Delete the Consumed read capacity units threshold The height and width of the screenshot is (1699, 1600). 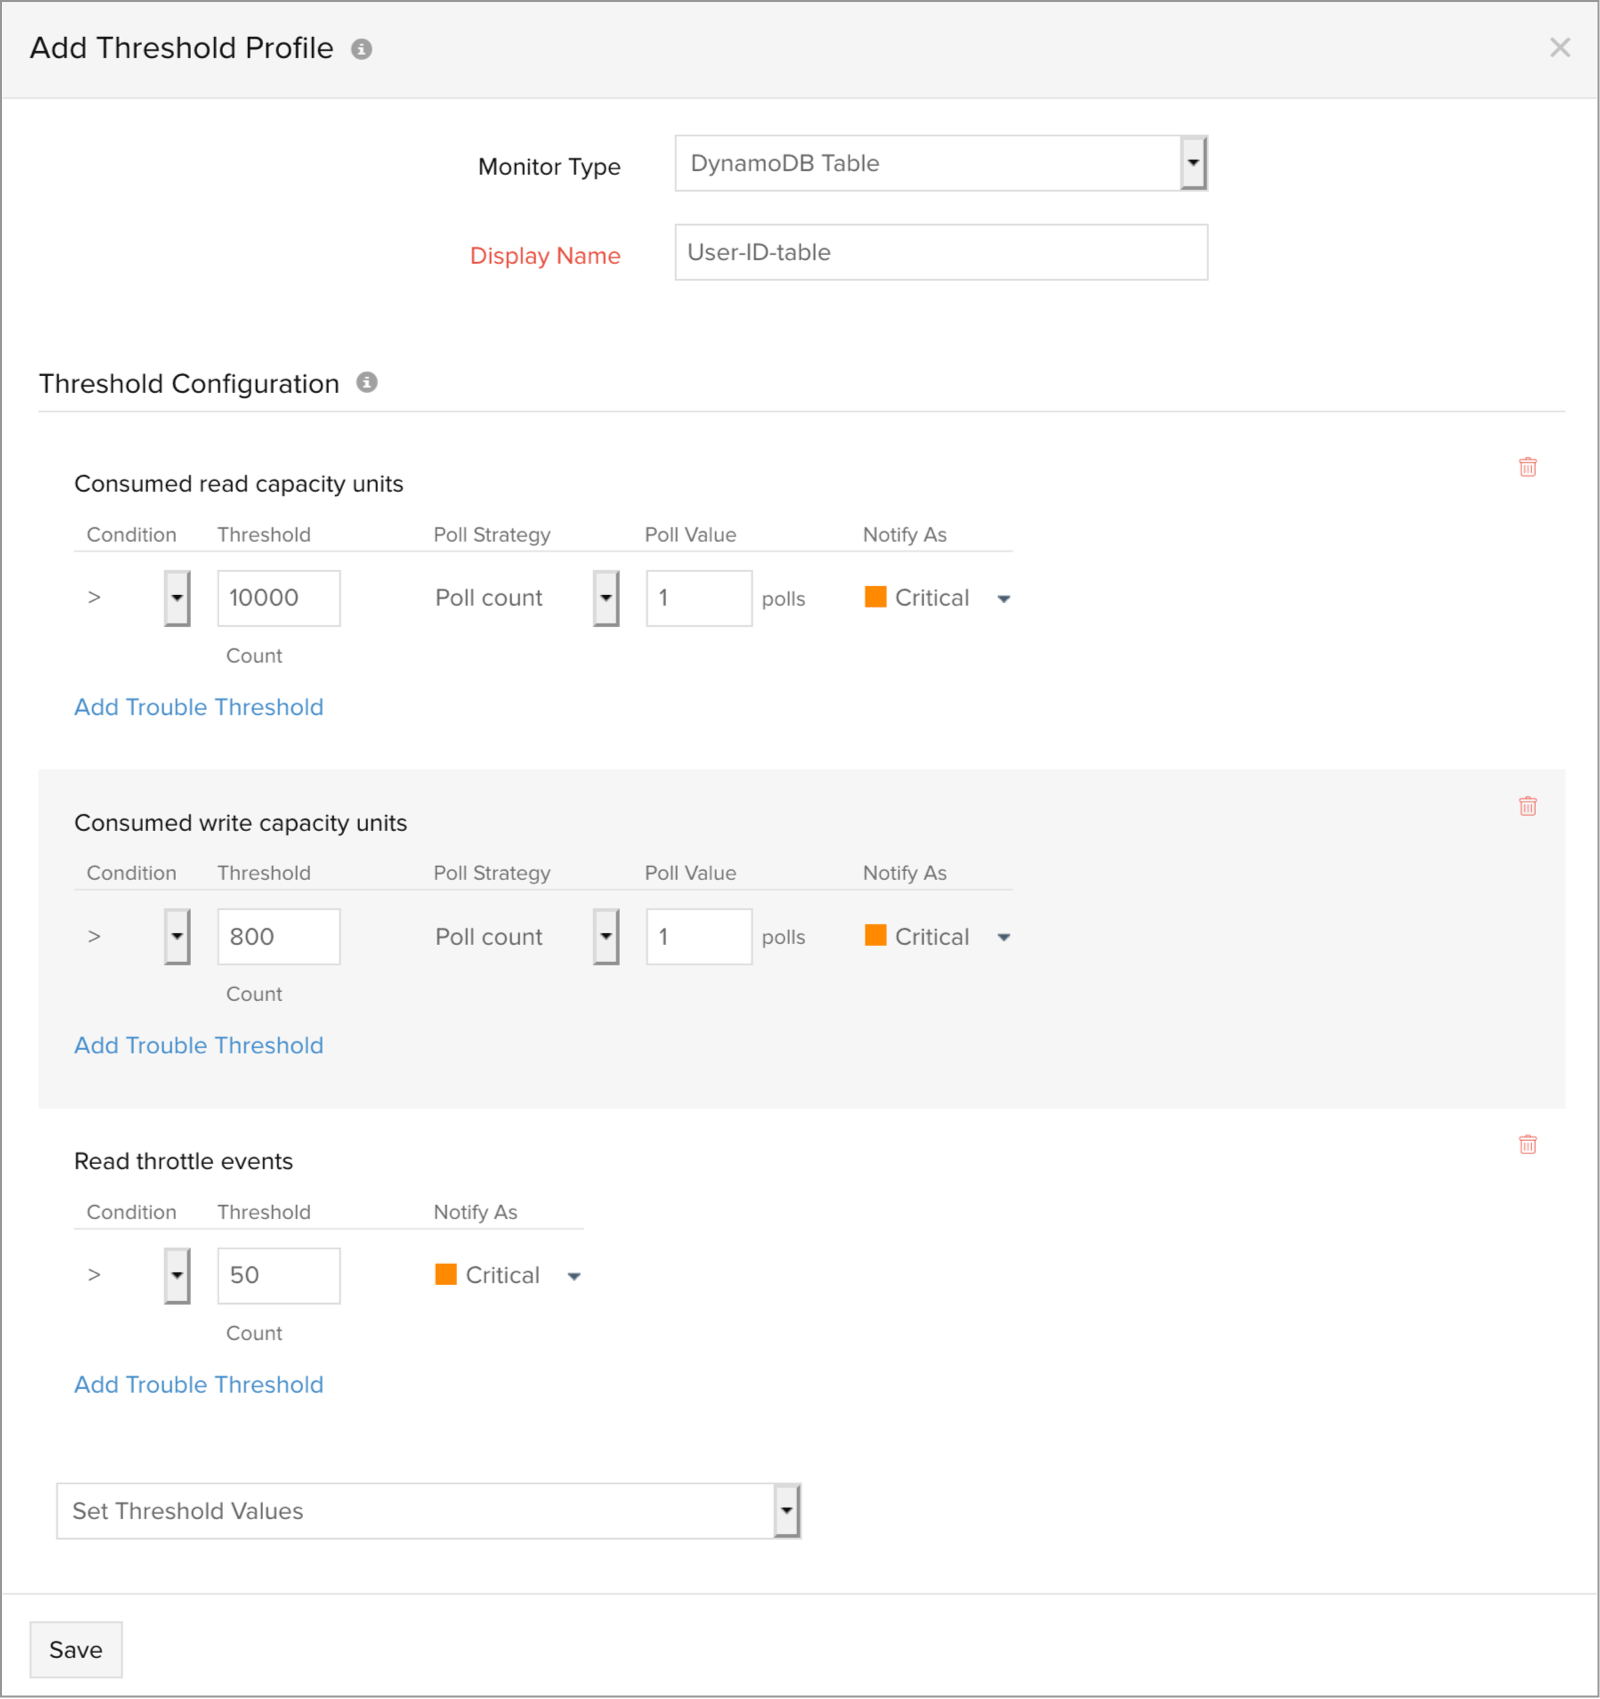tap(1527, 466)
